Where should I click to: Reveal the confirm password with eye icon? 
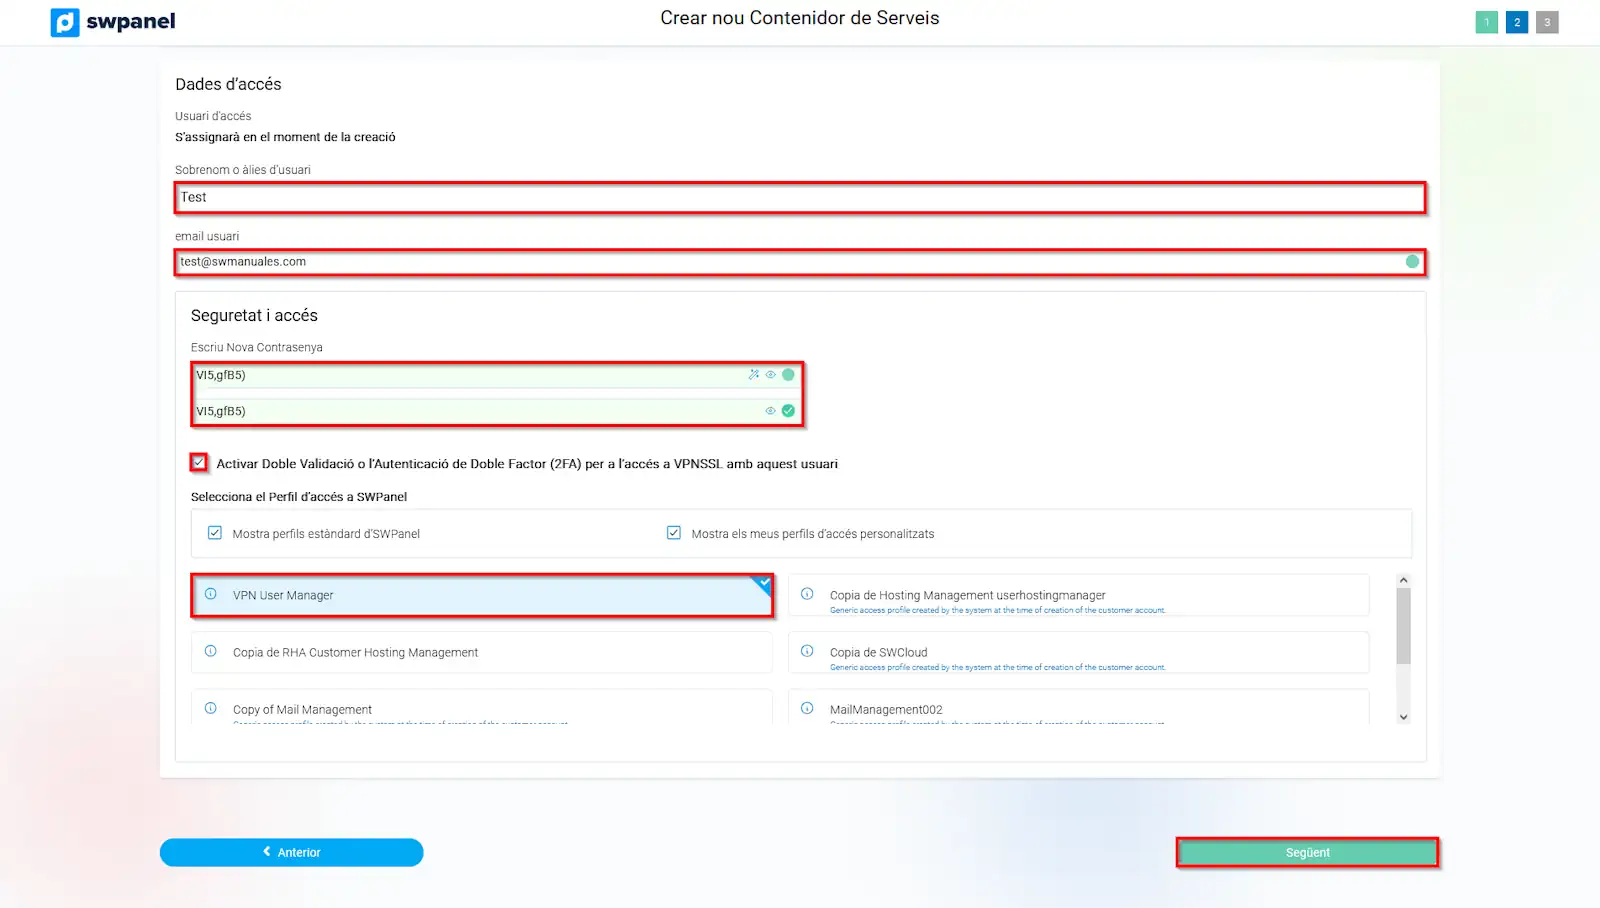click(770, 411)
